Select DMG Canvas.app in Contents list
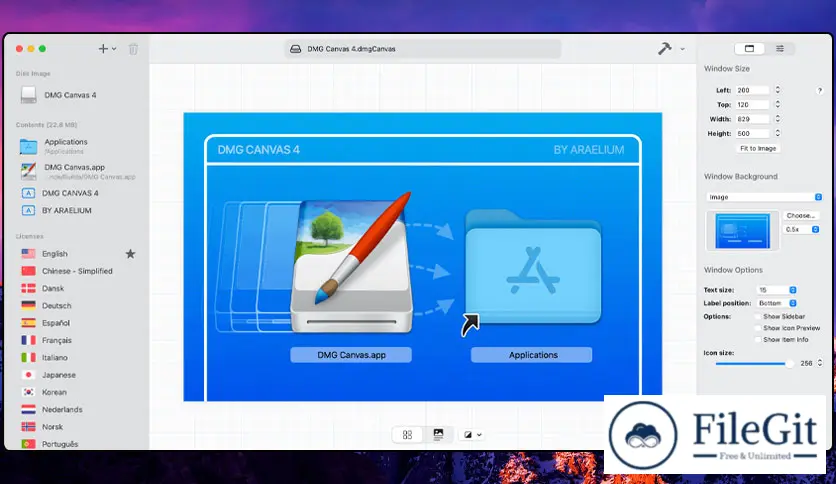Screen dimensions: 836x484 (x=77, y=171)
